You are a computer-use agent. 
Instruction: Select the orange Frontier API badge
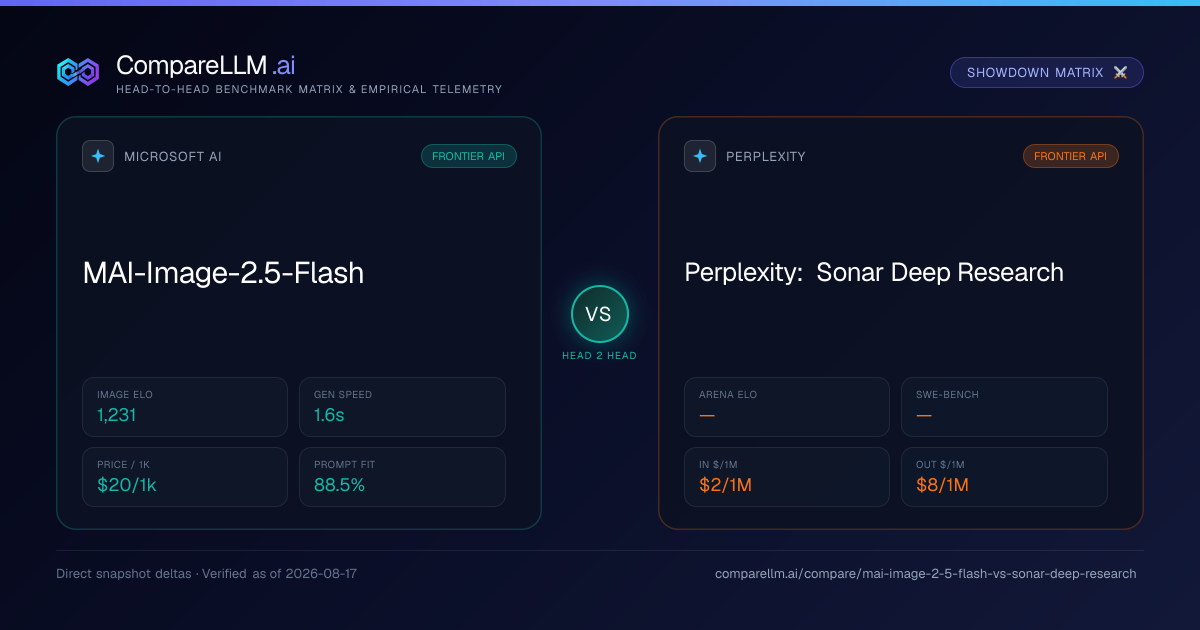[1070, 156]
